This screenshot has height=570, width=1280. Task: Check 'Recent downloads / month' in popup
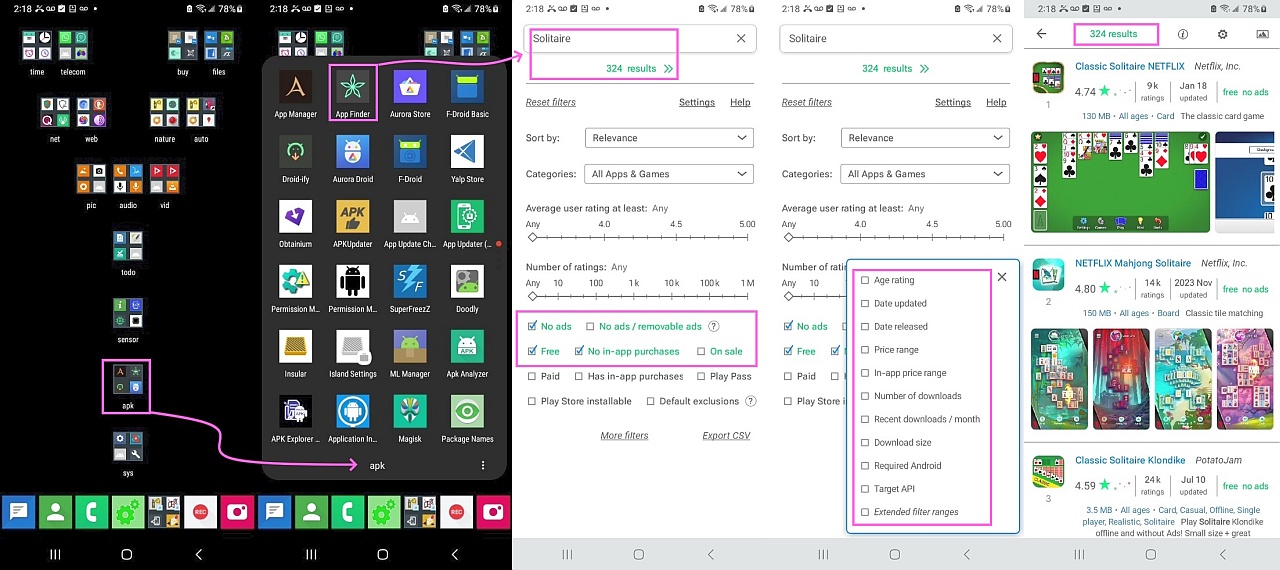coord(865,419)
